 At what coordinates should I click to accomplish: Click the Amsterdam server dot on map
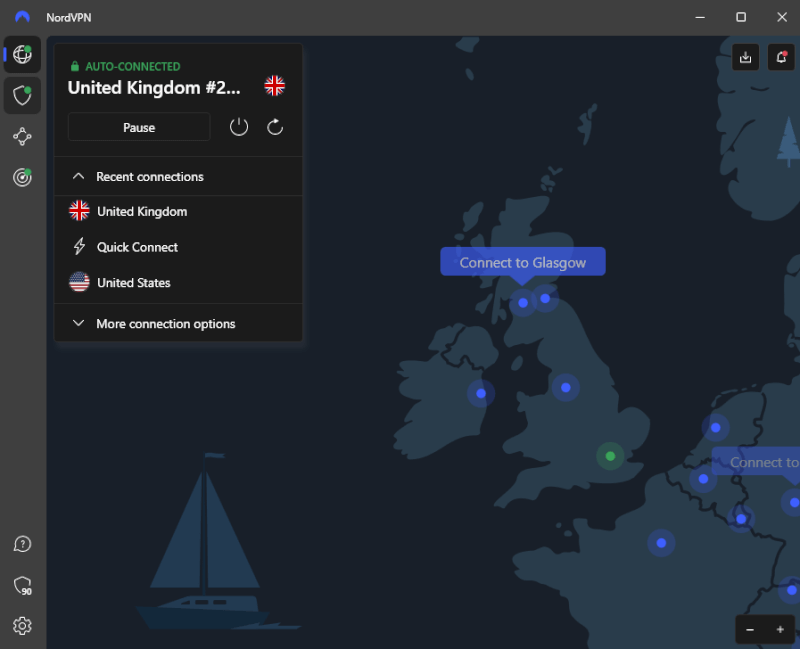[x=716, y=428]
